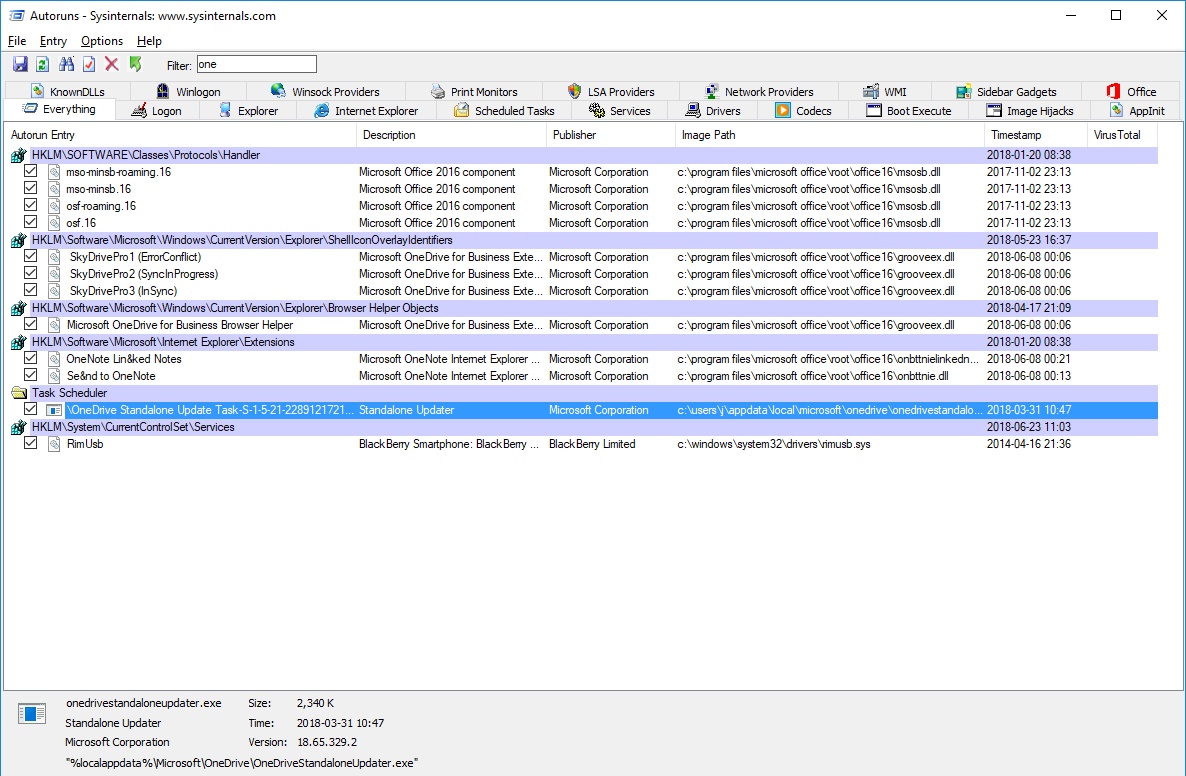
Task: Click the file icon in the detail pane
Action: coord(31,713)
